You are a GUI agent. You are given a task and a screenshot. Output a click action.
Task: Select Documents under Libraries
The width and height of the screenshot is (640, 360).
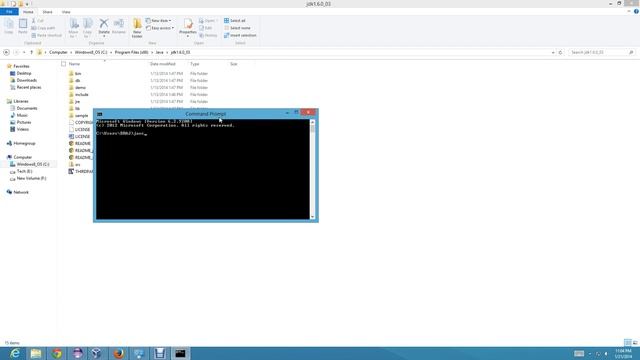point(27,108)
